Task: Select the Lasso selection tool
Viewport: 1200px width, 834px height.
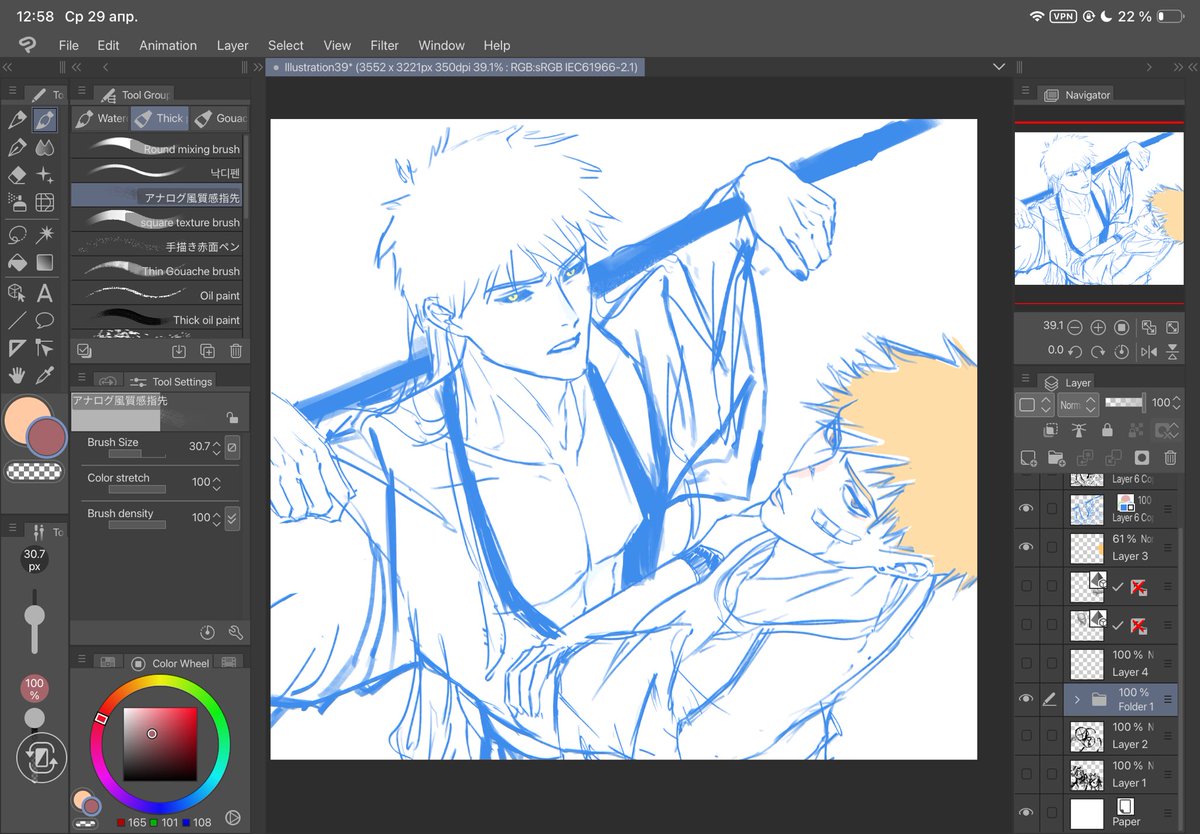Action: 17,235
